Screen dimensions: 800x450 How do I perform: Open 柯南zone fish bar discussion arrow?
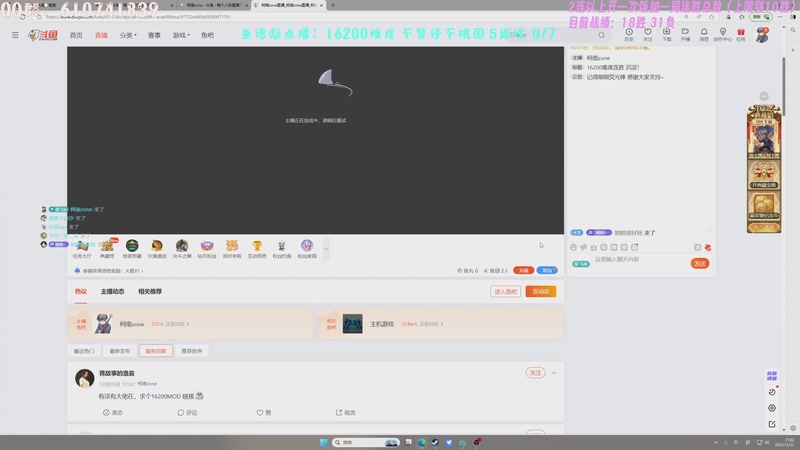click(x=188, y=324)
